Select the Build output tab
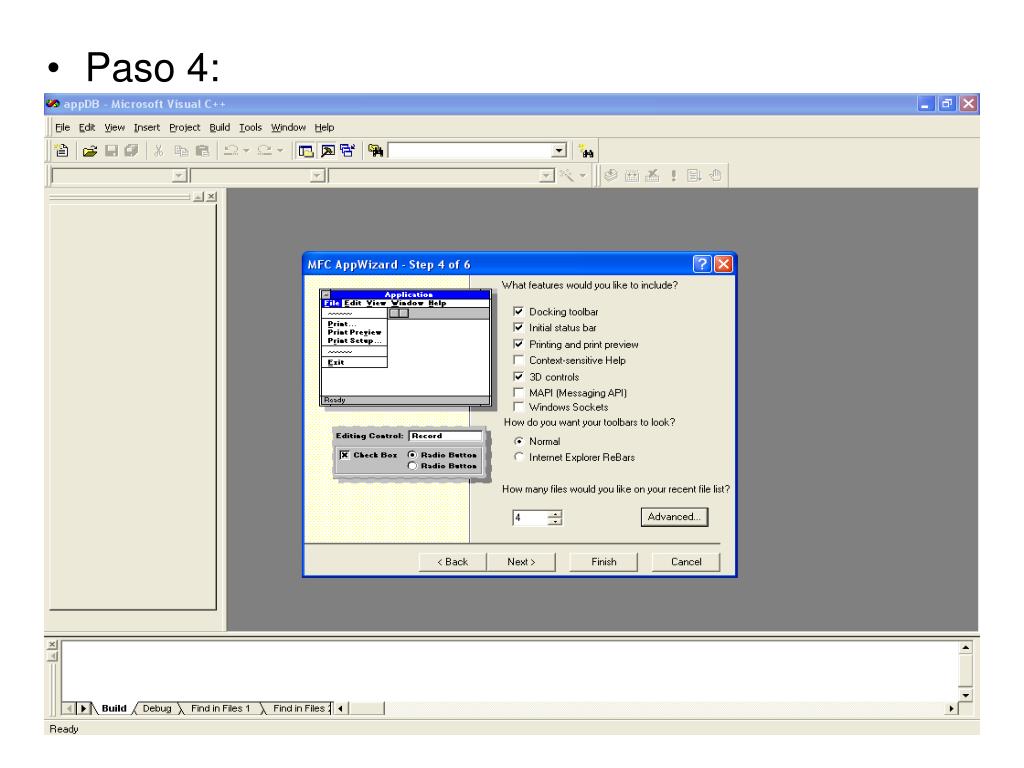 pos(114,709)
